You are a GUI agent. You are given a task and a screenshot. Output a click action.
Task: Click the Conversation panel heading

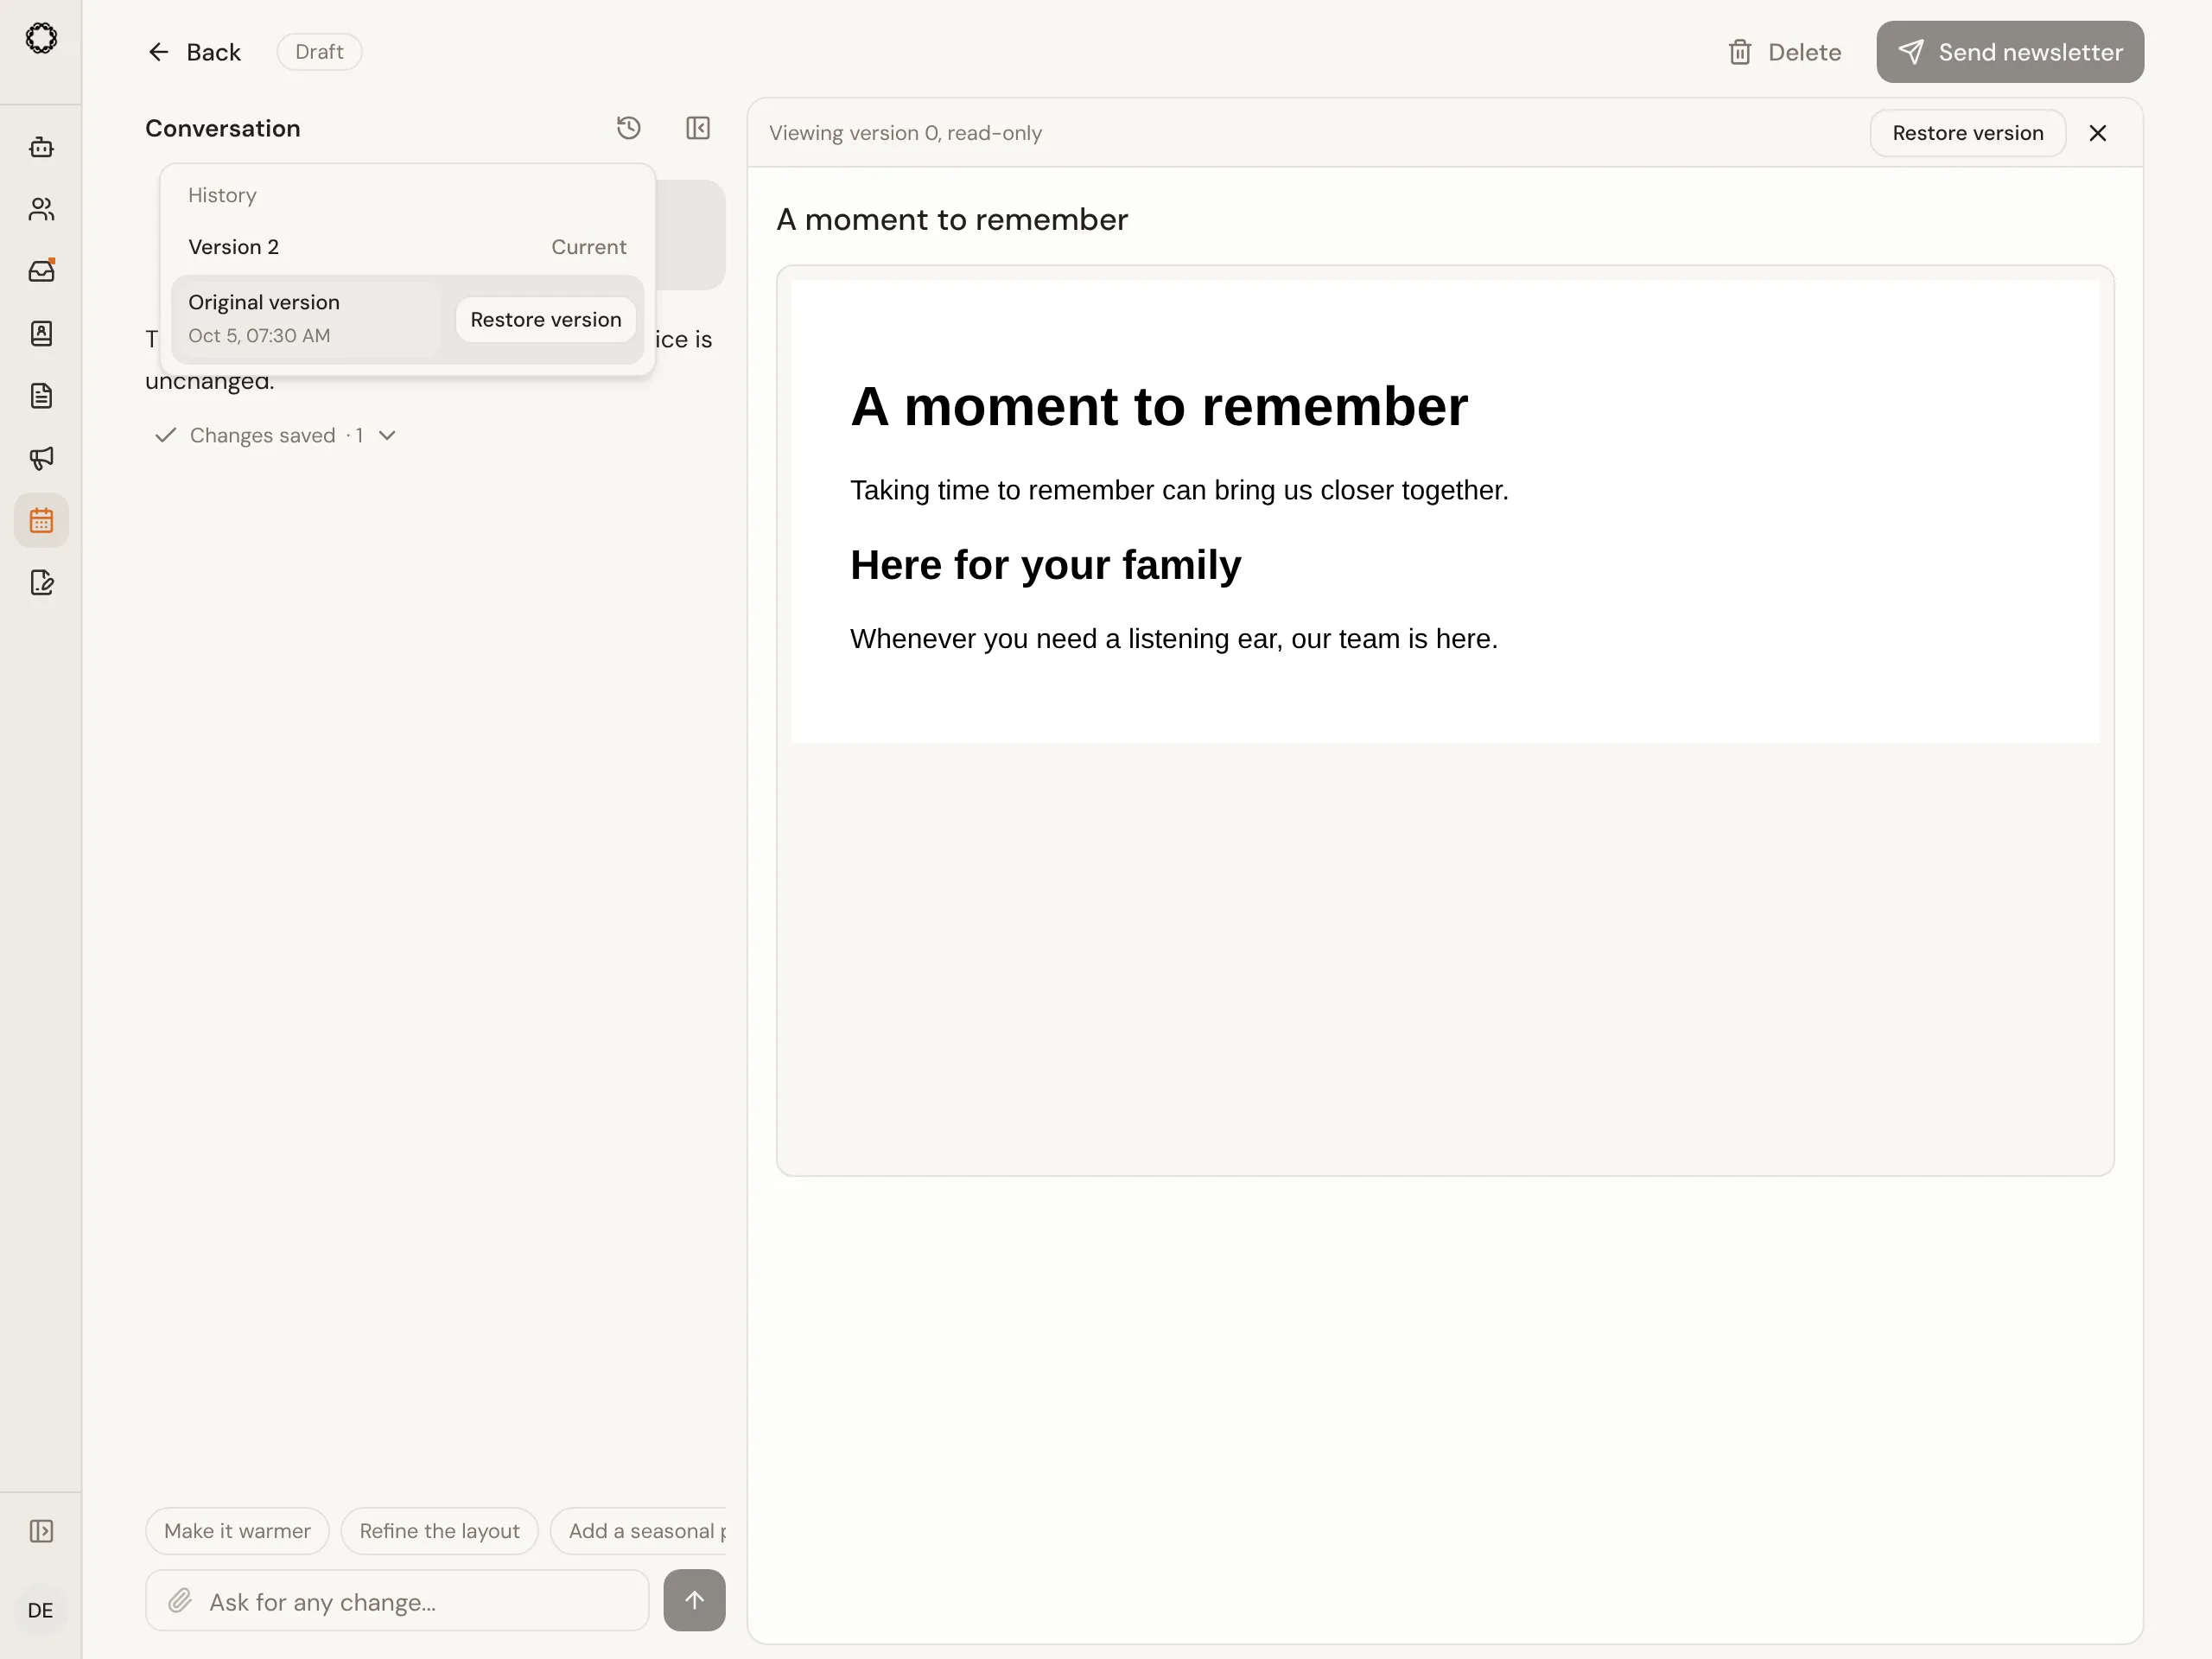coord(222,128)
